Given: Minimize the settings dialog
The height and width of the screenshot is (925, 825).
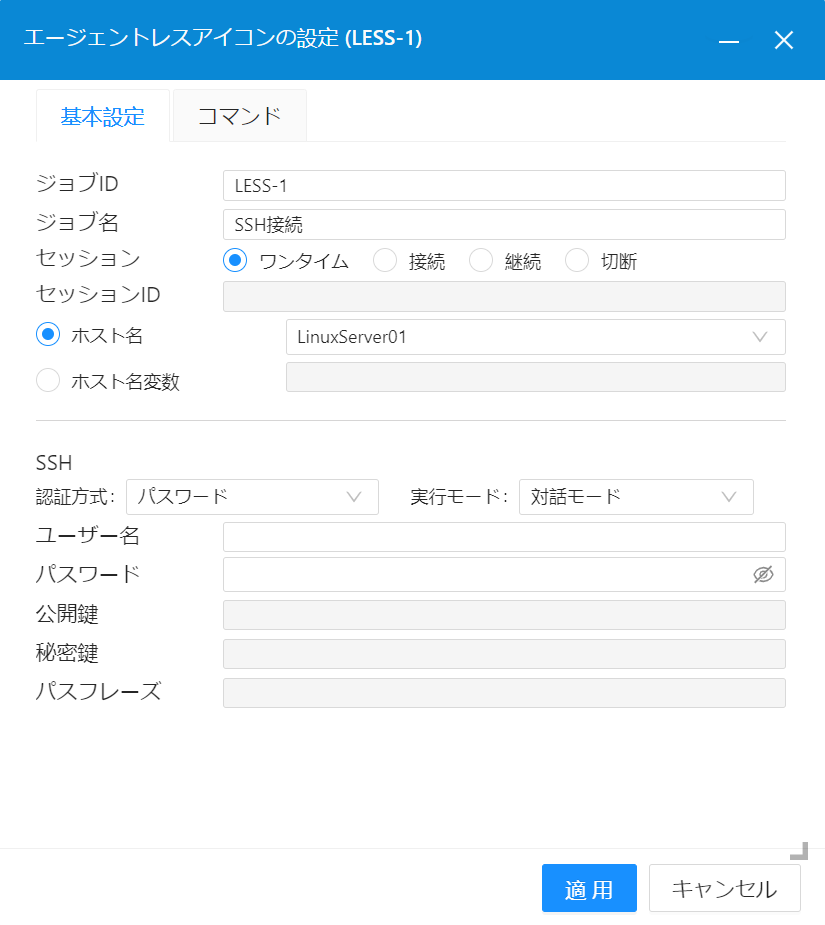Looking at the screenshot, I should [728, 40].
